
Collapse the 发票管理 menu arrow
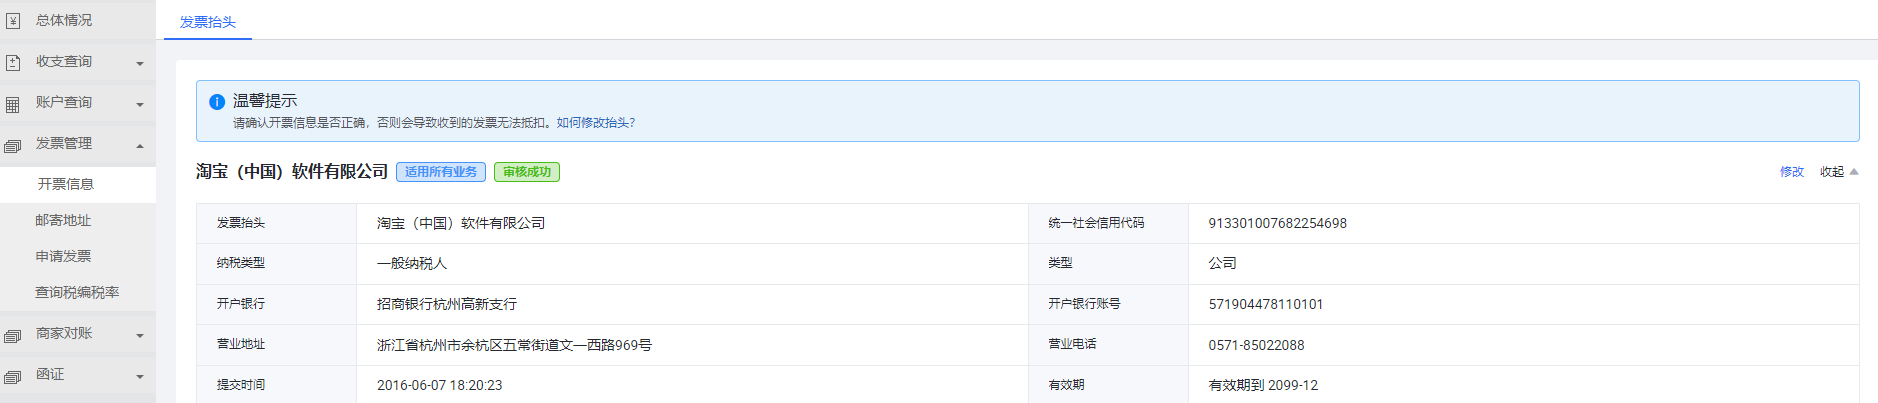pos(140,146)
